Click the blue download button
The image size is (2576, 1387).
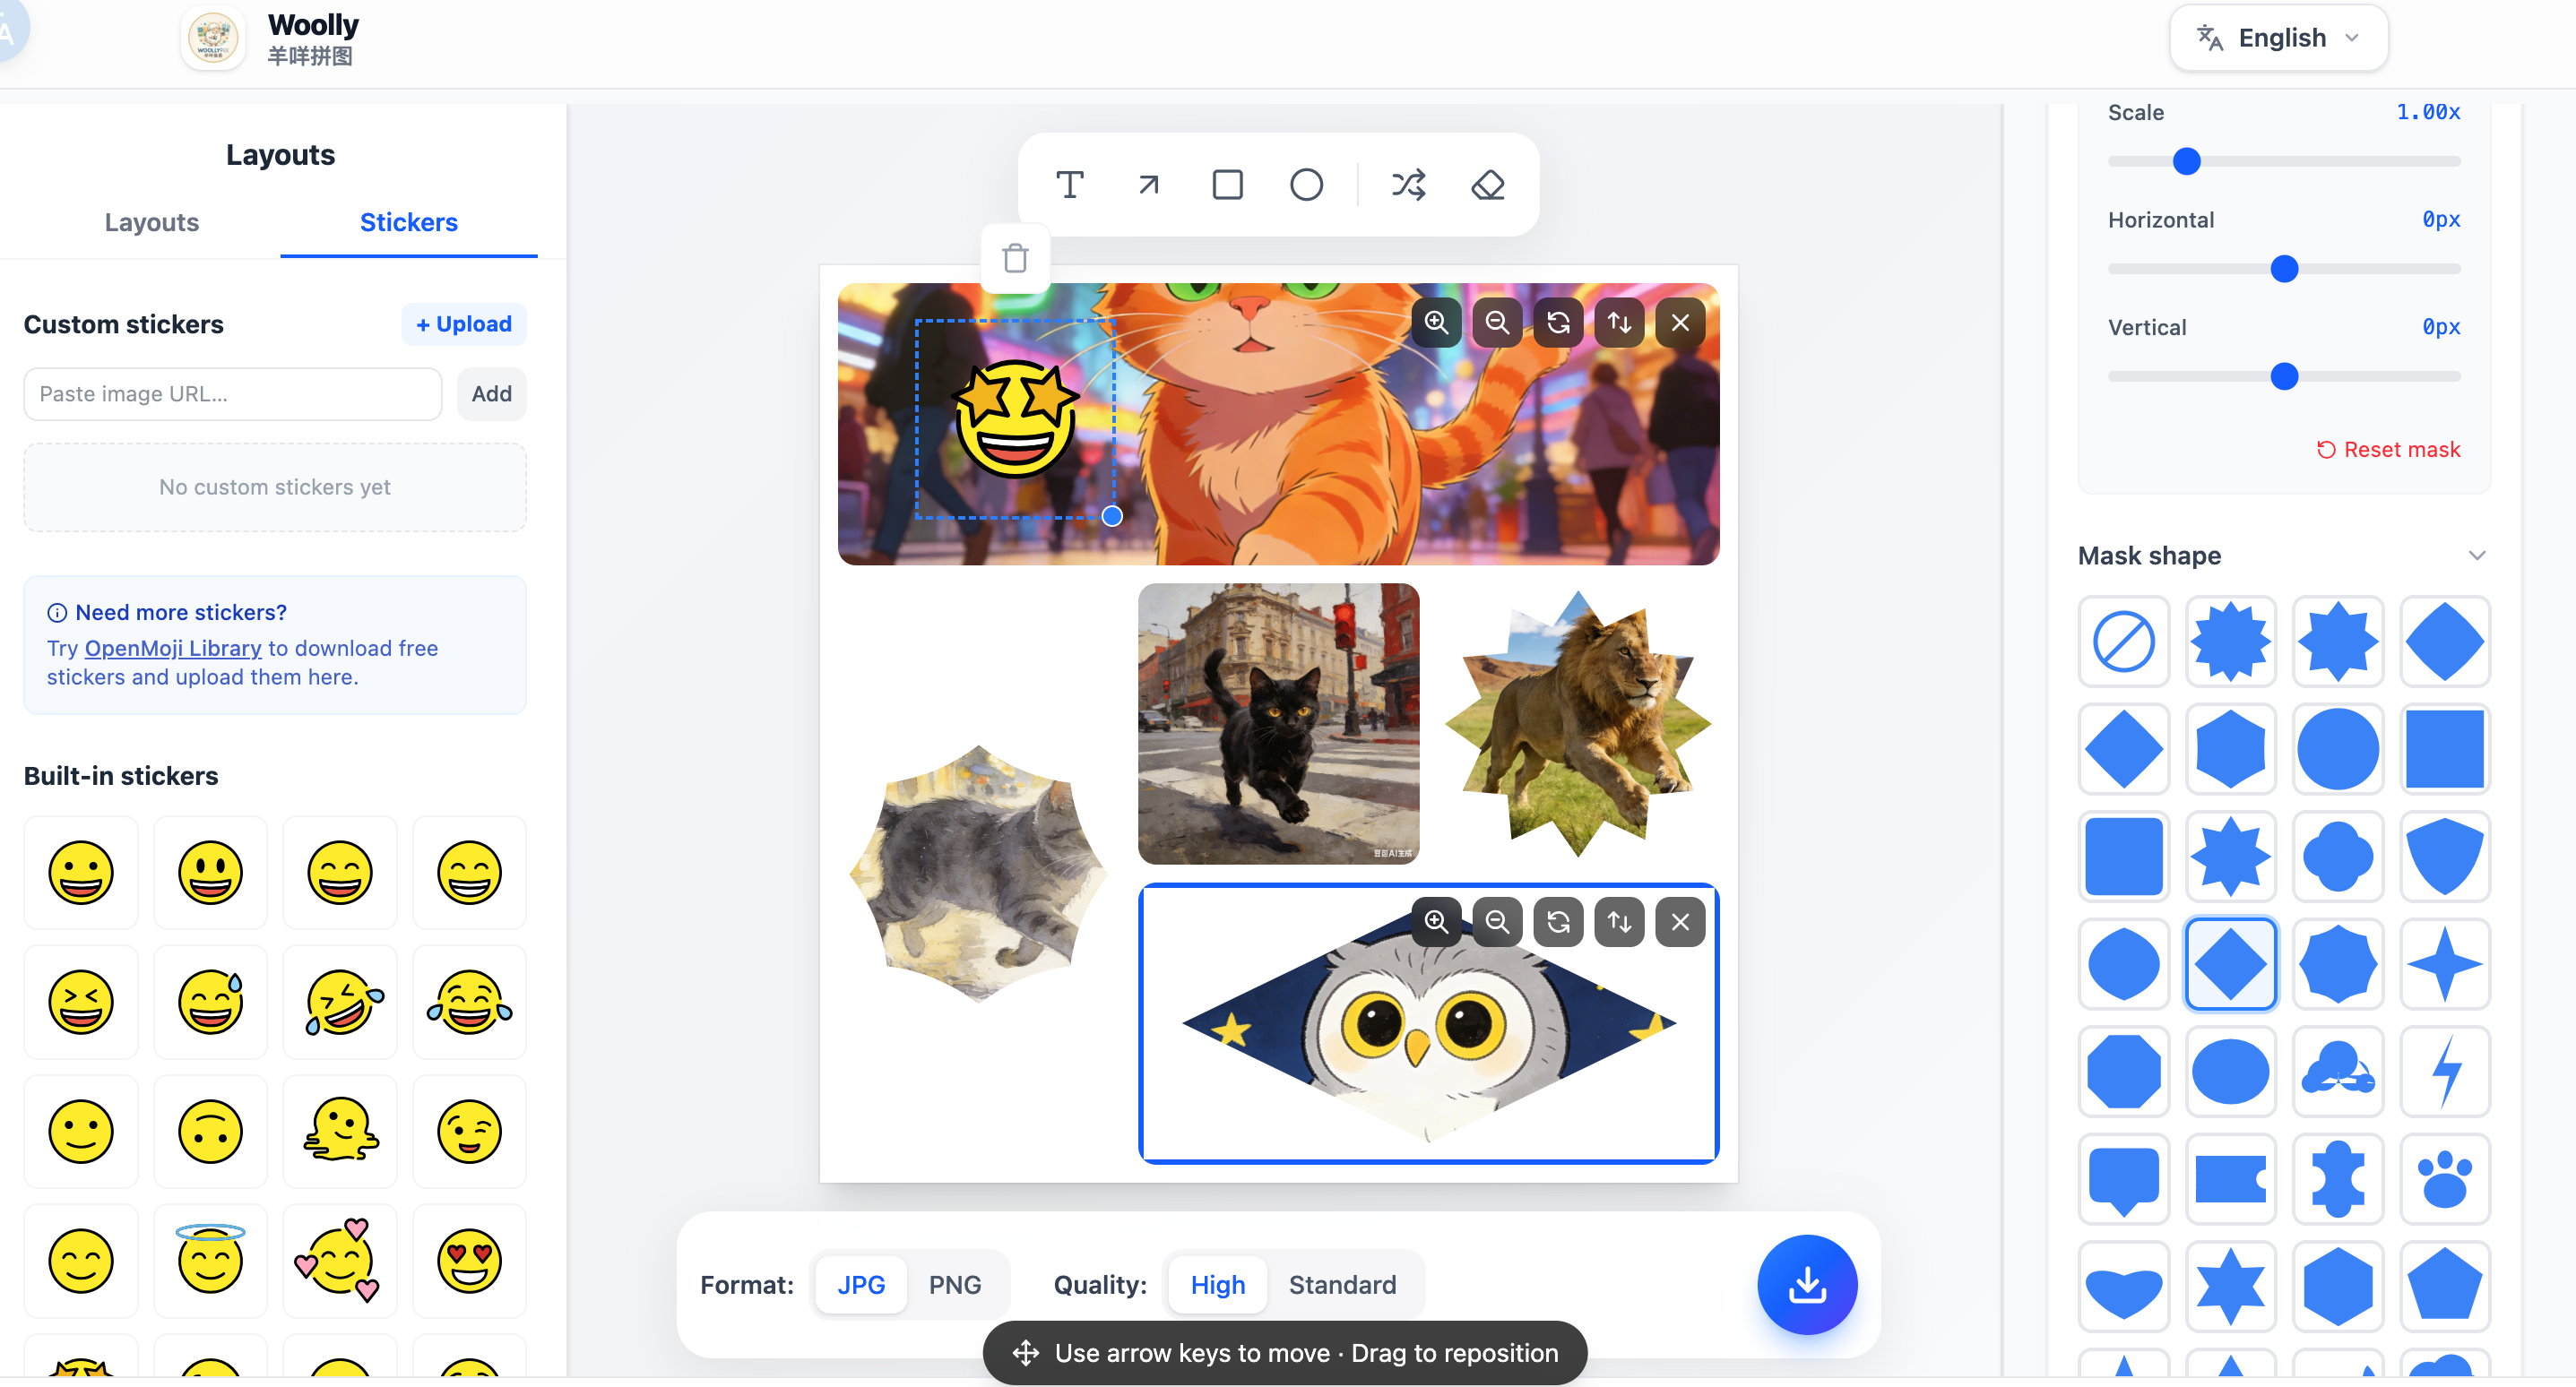pos(1806,1284)
